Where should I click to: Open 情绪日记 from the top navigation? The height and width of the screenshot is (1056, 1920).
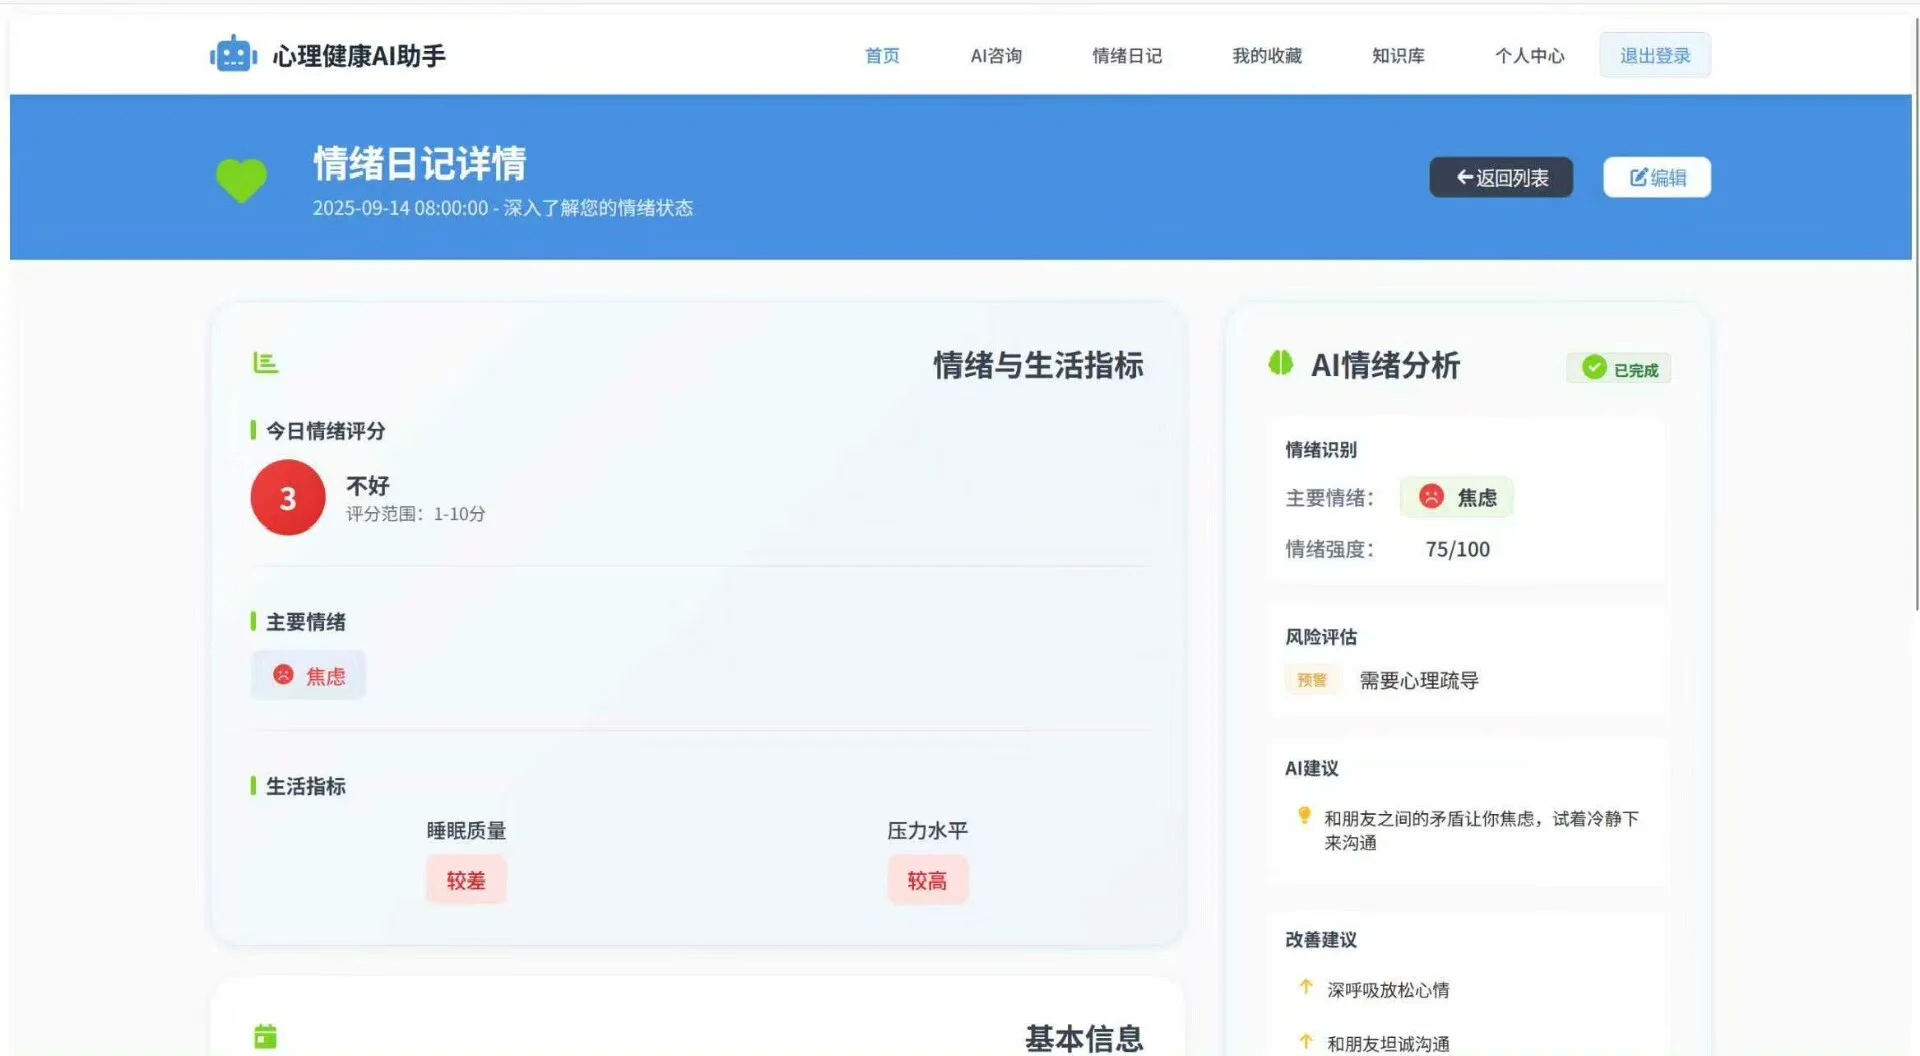coord(1128,56)
